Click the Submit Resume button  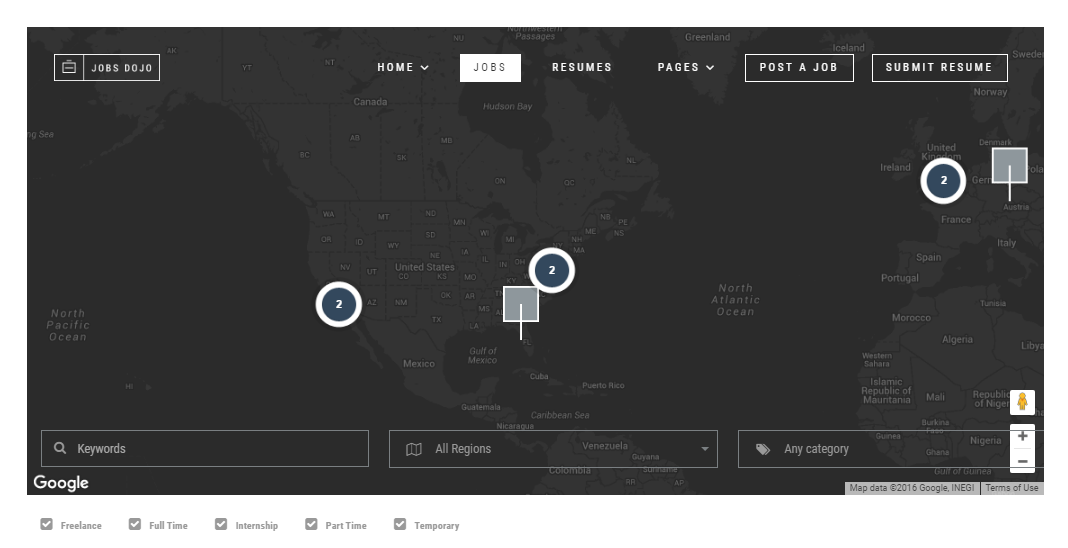(939, 67)
